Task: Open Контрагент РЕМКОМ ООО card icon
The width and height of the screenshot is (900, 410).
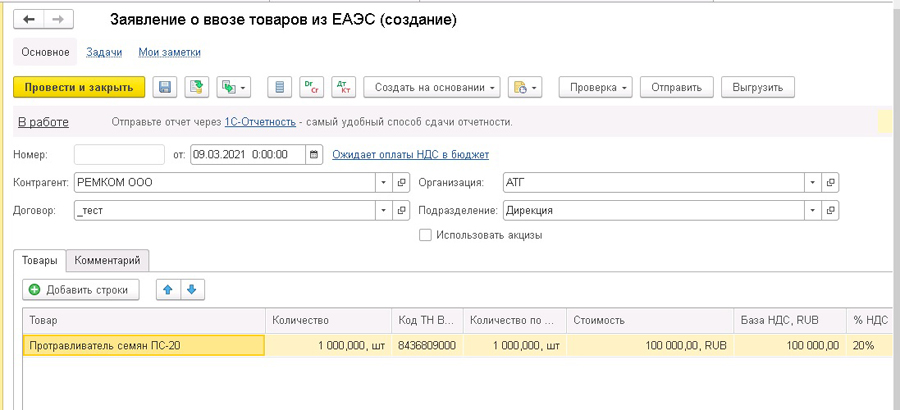Action: (401, 183)
